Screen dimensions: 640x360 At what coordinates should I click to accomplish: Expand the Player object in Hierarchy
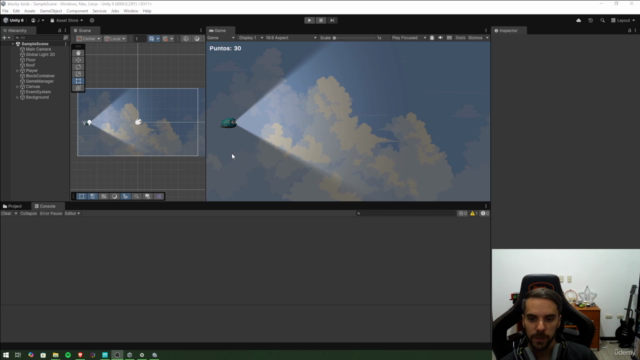tap(17, 71)
